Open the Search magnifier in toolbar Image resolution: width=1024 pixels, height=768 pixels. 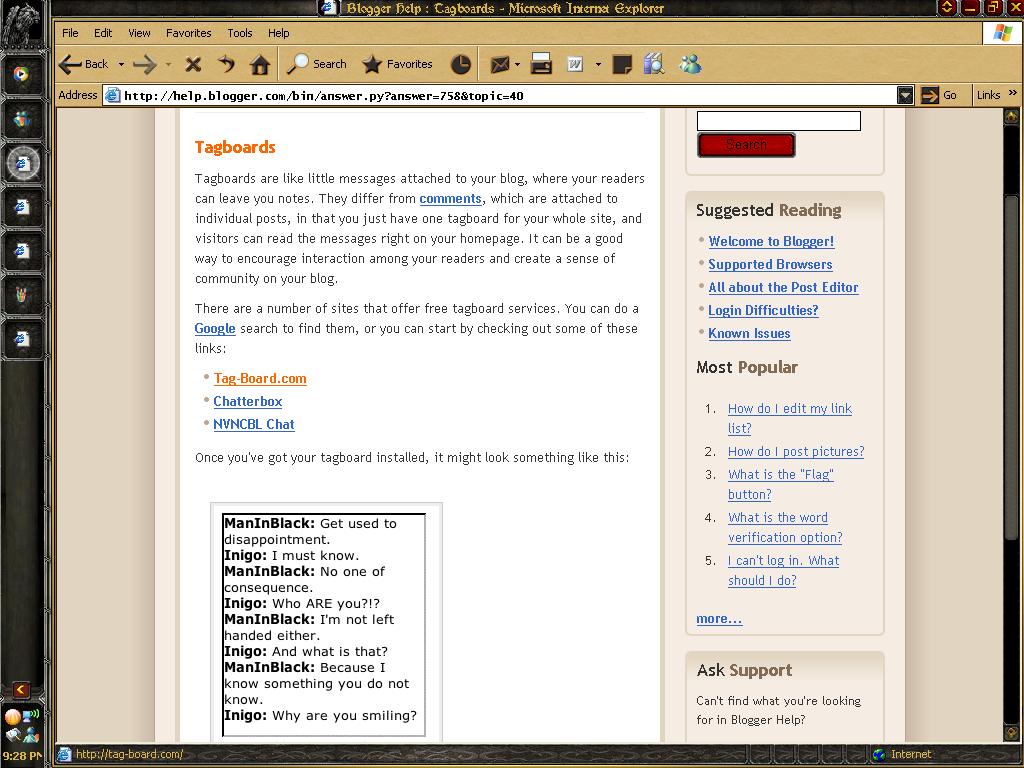click(317, 63)
